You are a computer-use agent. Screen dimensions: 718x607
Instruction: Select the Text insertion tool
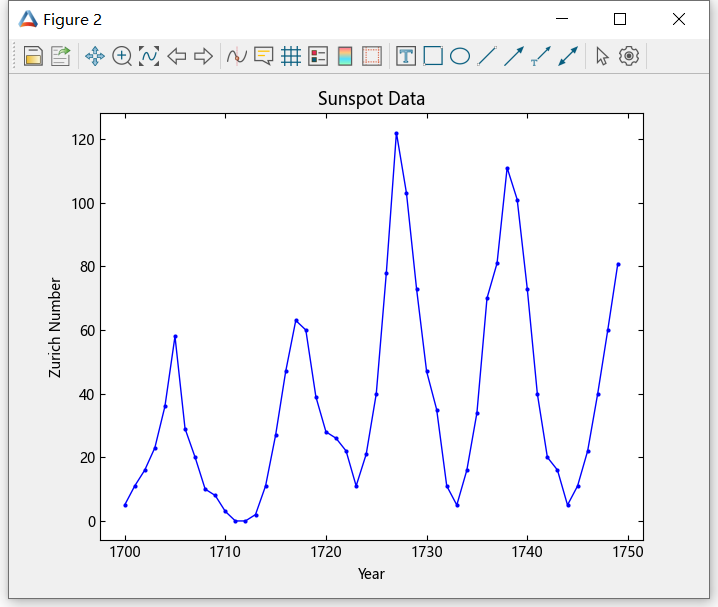click(x=406, y=56)
